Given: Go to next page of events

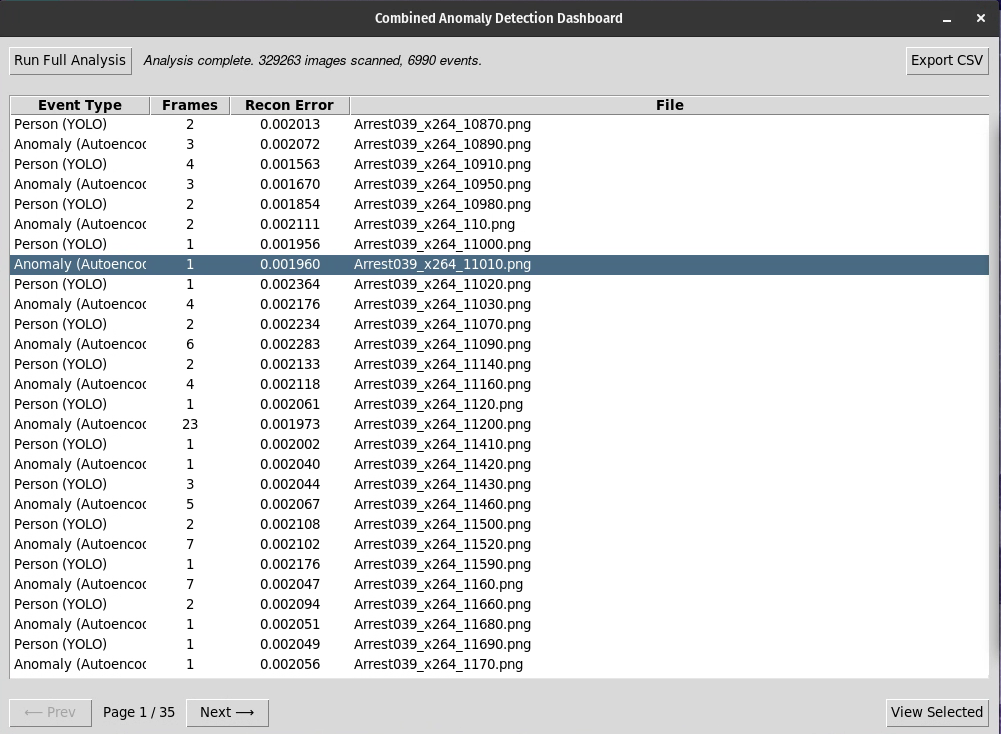Looking at the screenshot, I should [x=227, y=712].
